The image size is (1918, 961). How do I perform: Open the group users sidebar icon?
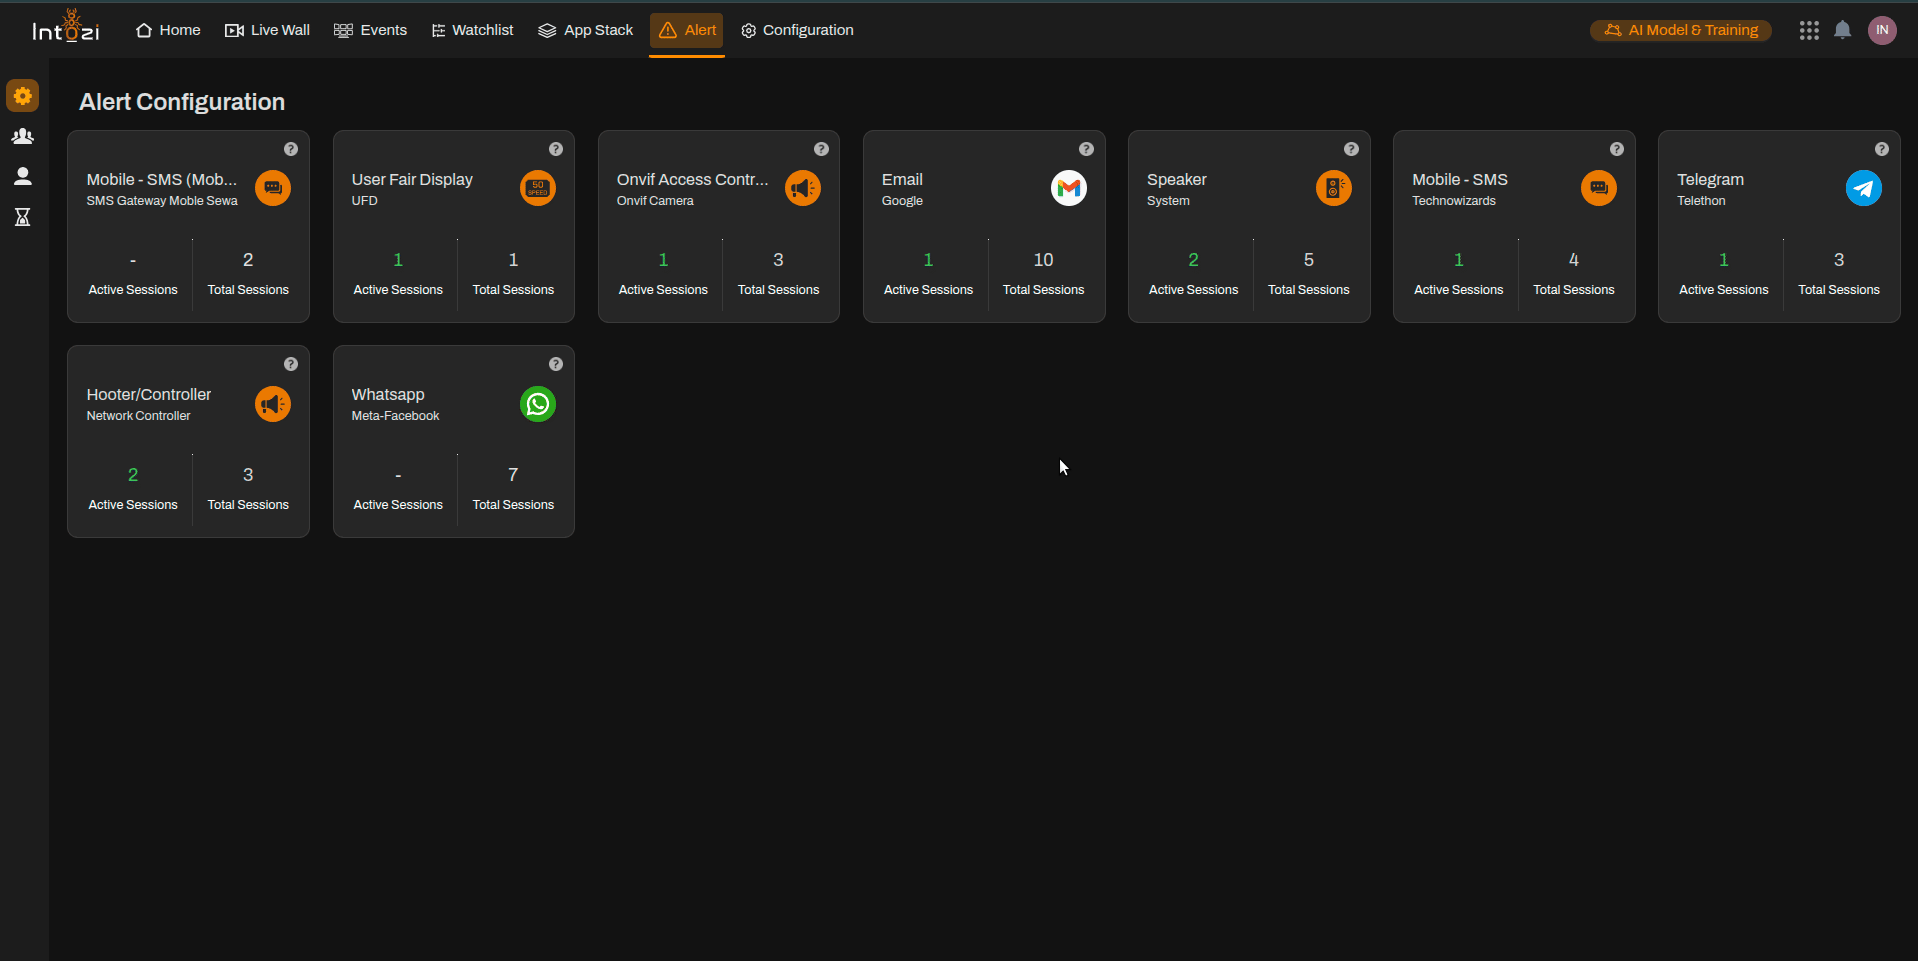(x=22, y=136)
